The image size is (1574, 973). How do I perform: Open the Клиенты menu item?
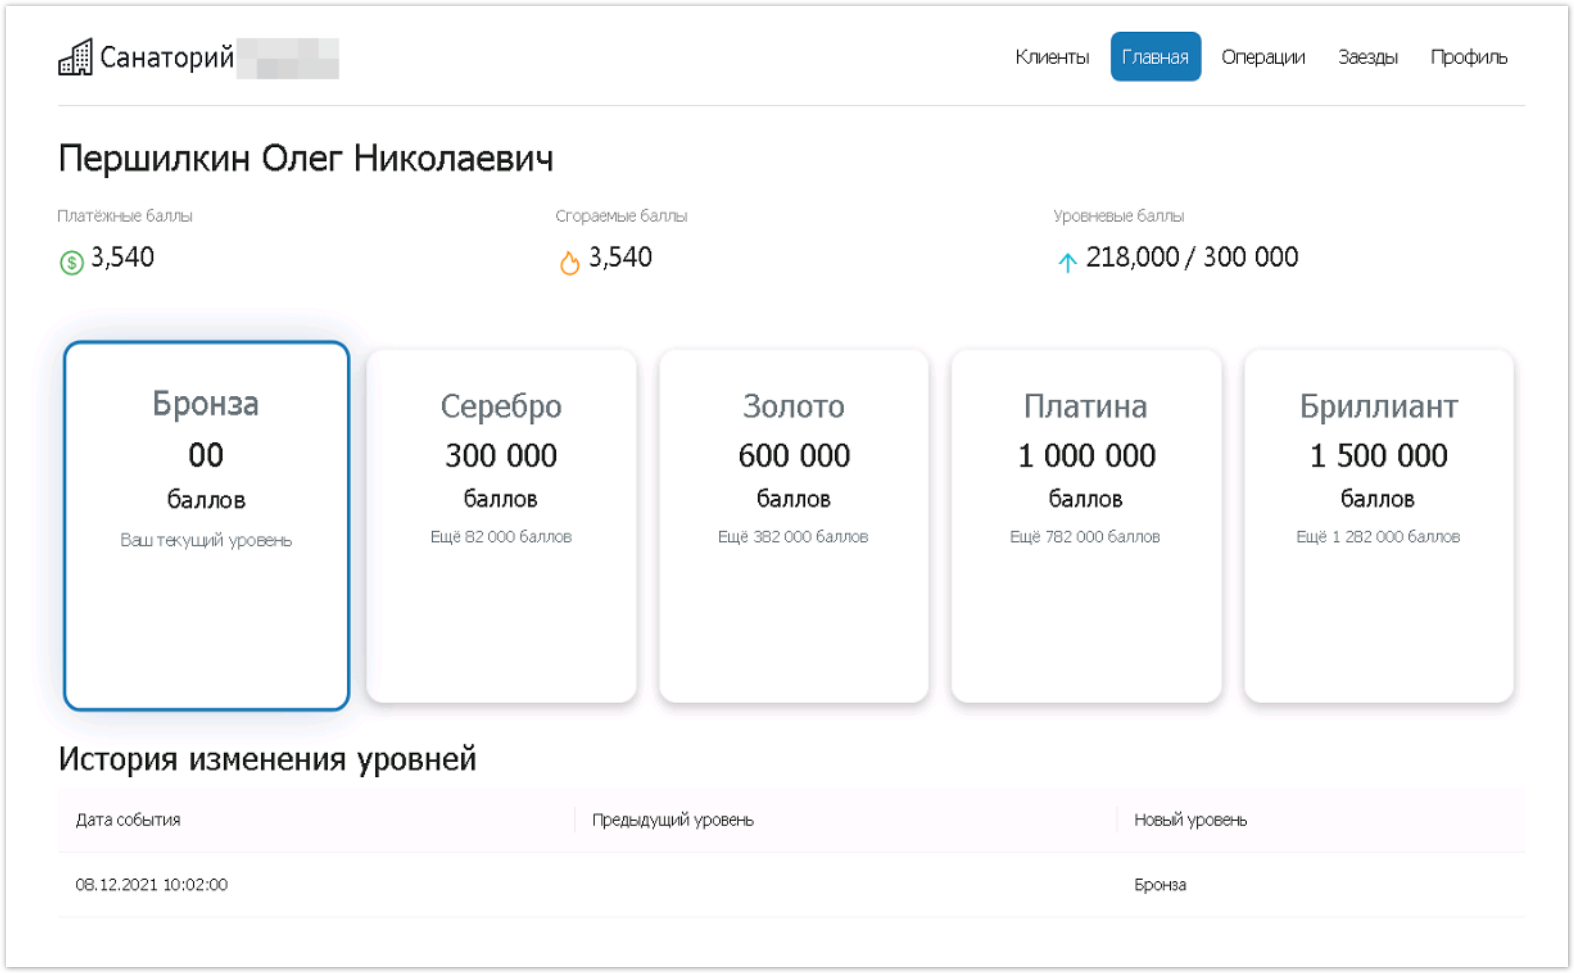(x=1051, y=57)
